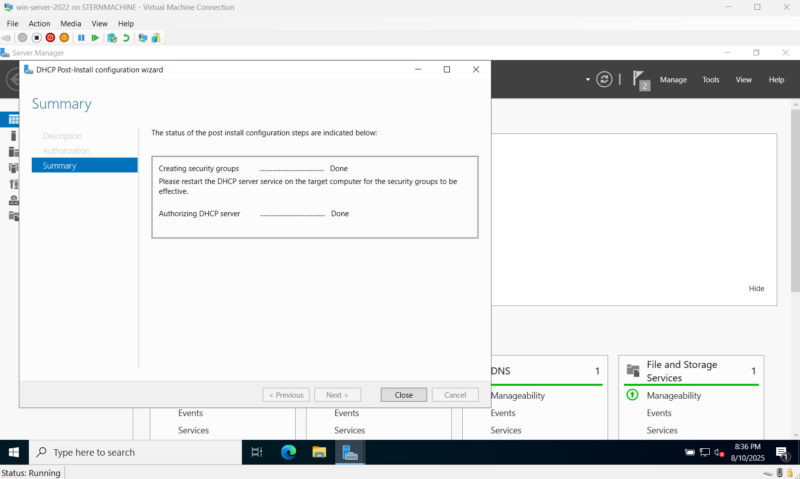Image resolution: width=800 pixels, height=479 pixels.
Task: Revert the VM using the green arrow icon
Action: tap(126, 38)
